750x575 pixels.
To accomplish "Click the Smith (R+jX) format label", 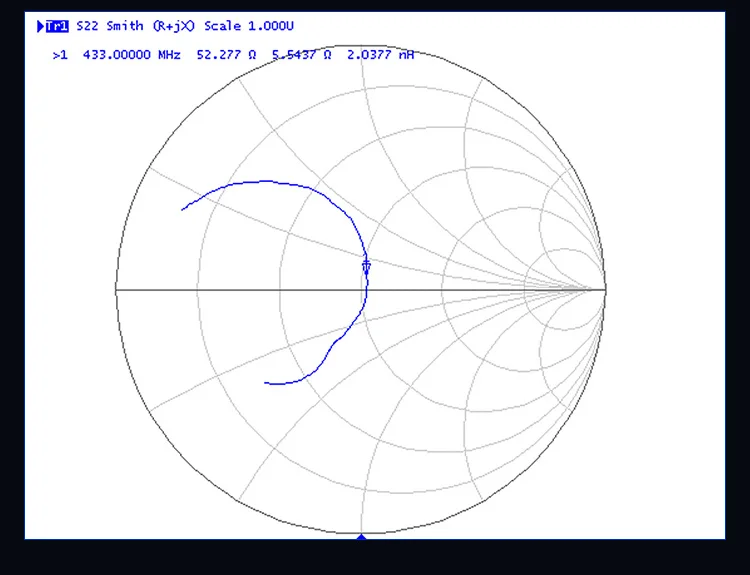I will pos(151,26).
